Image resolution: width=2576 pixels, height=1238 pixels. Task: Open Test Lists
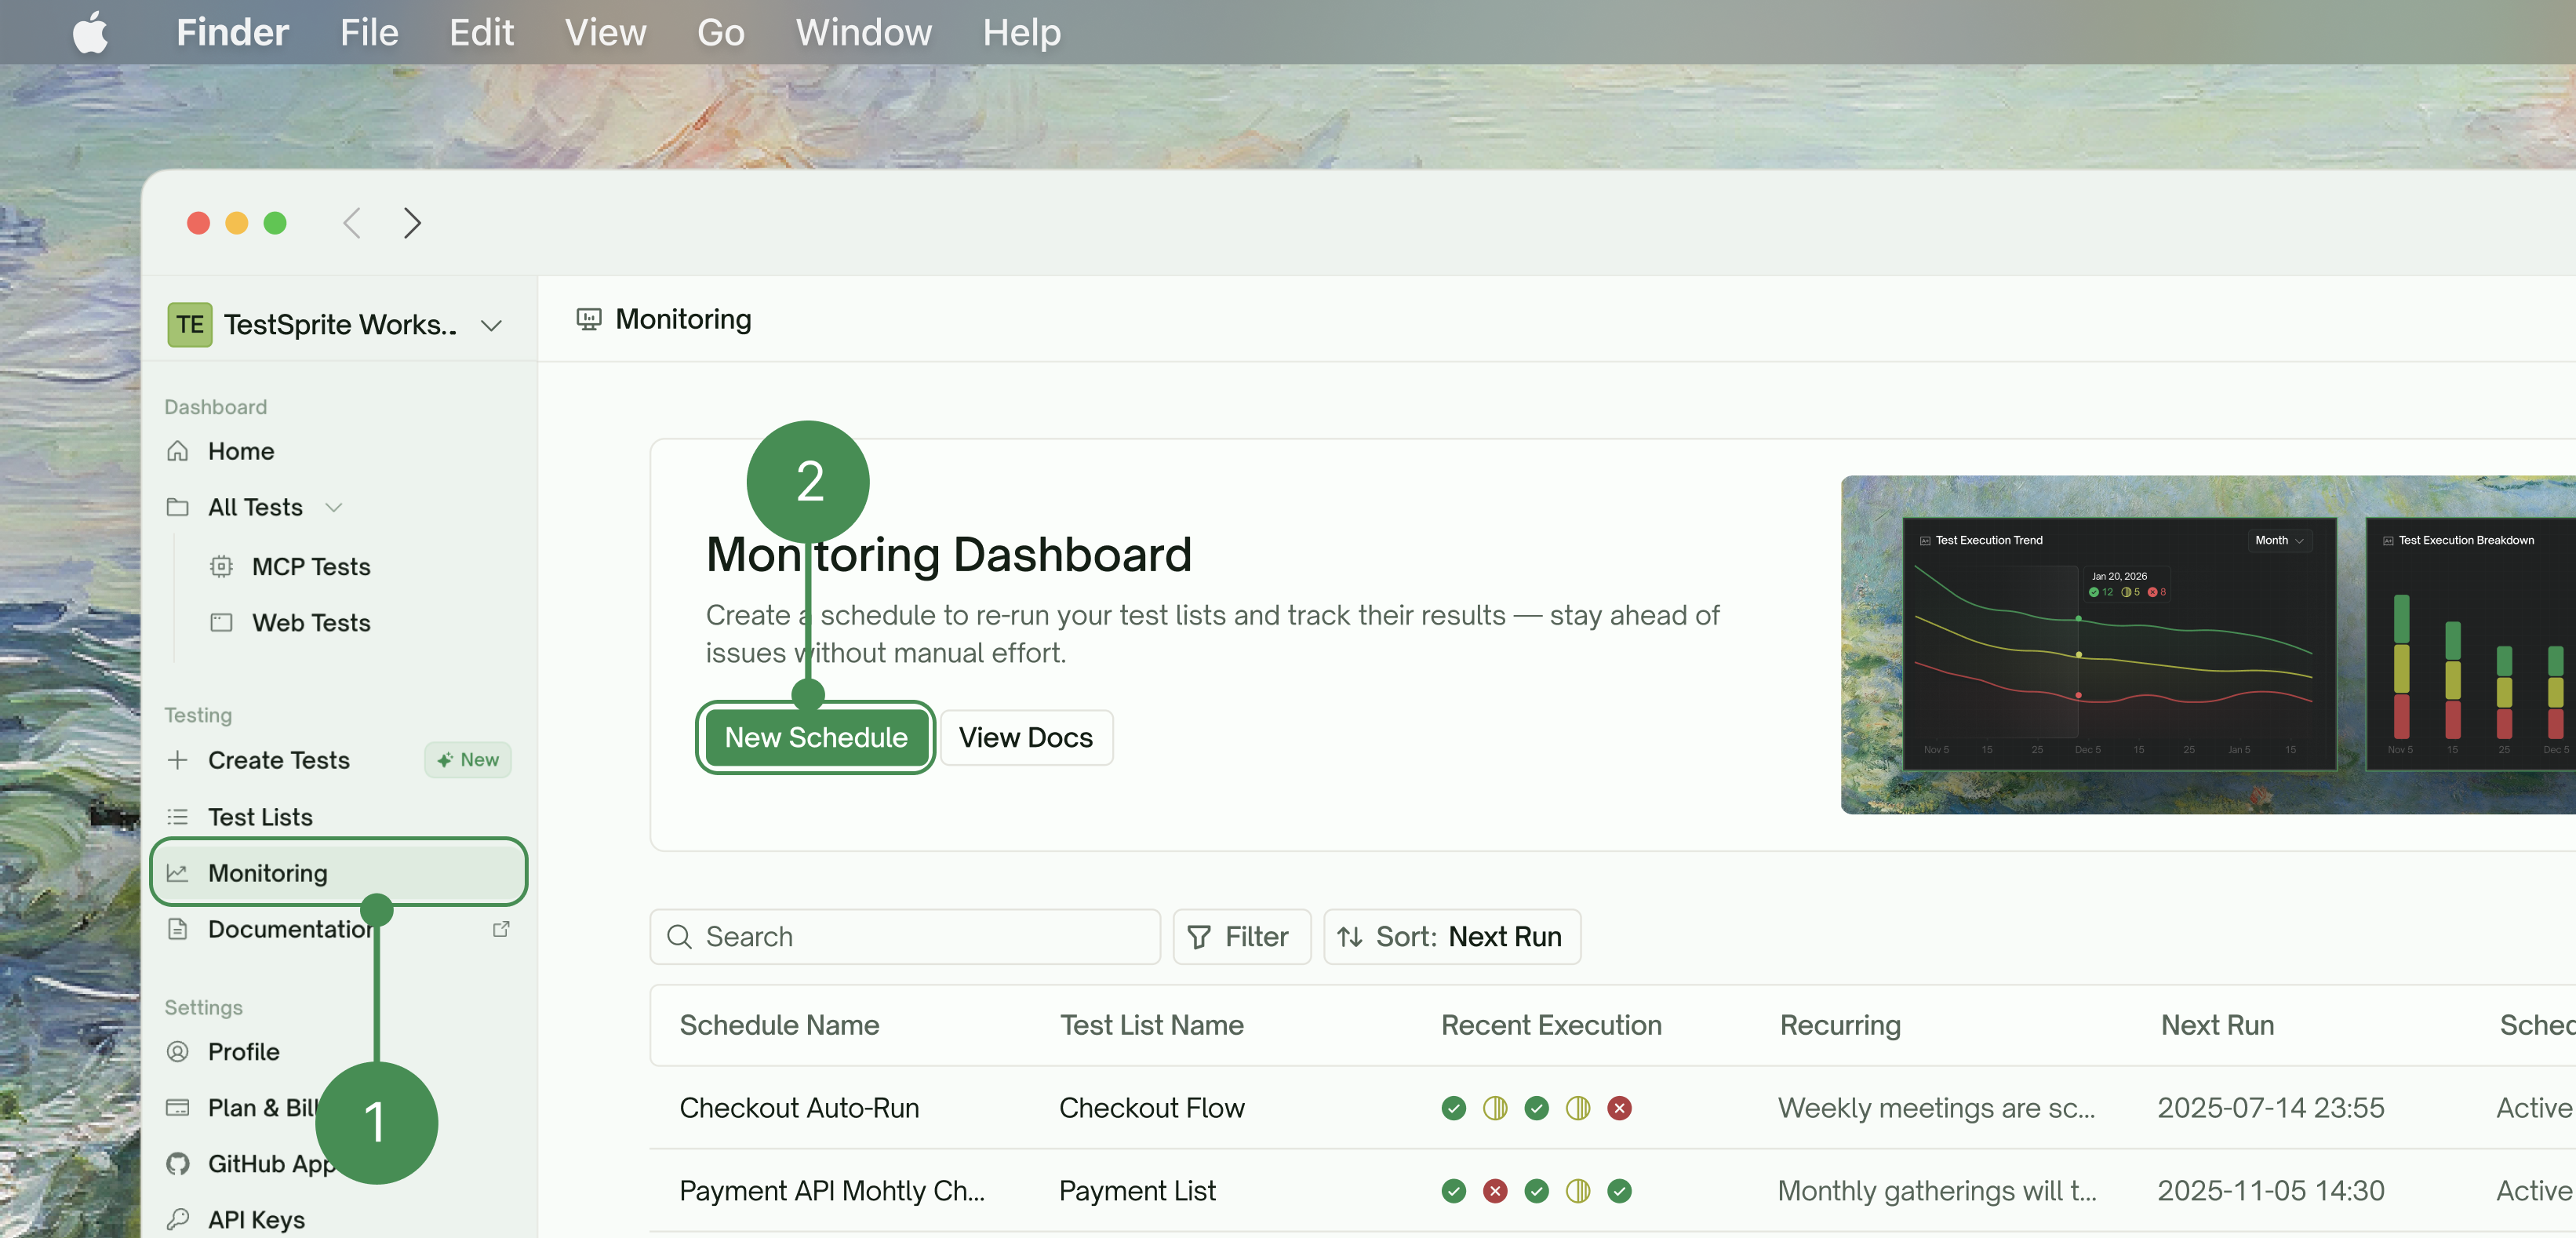point(260,817)
